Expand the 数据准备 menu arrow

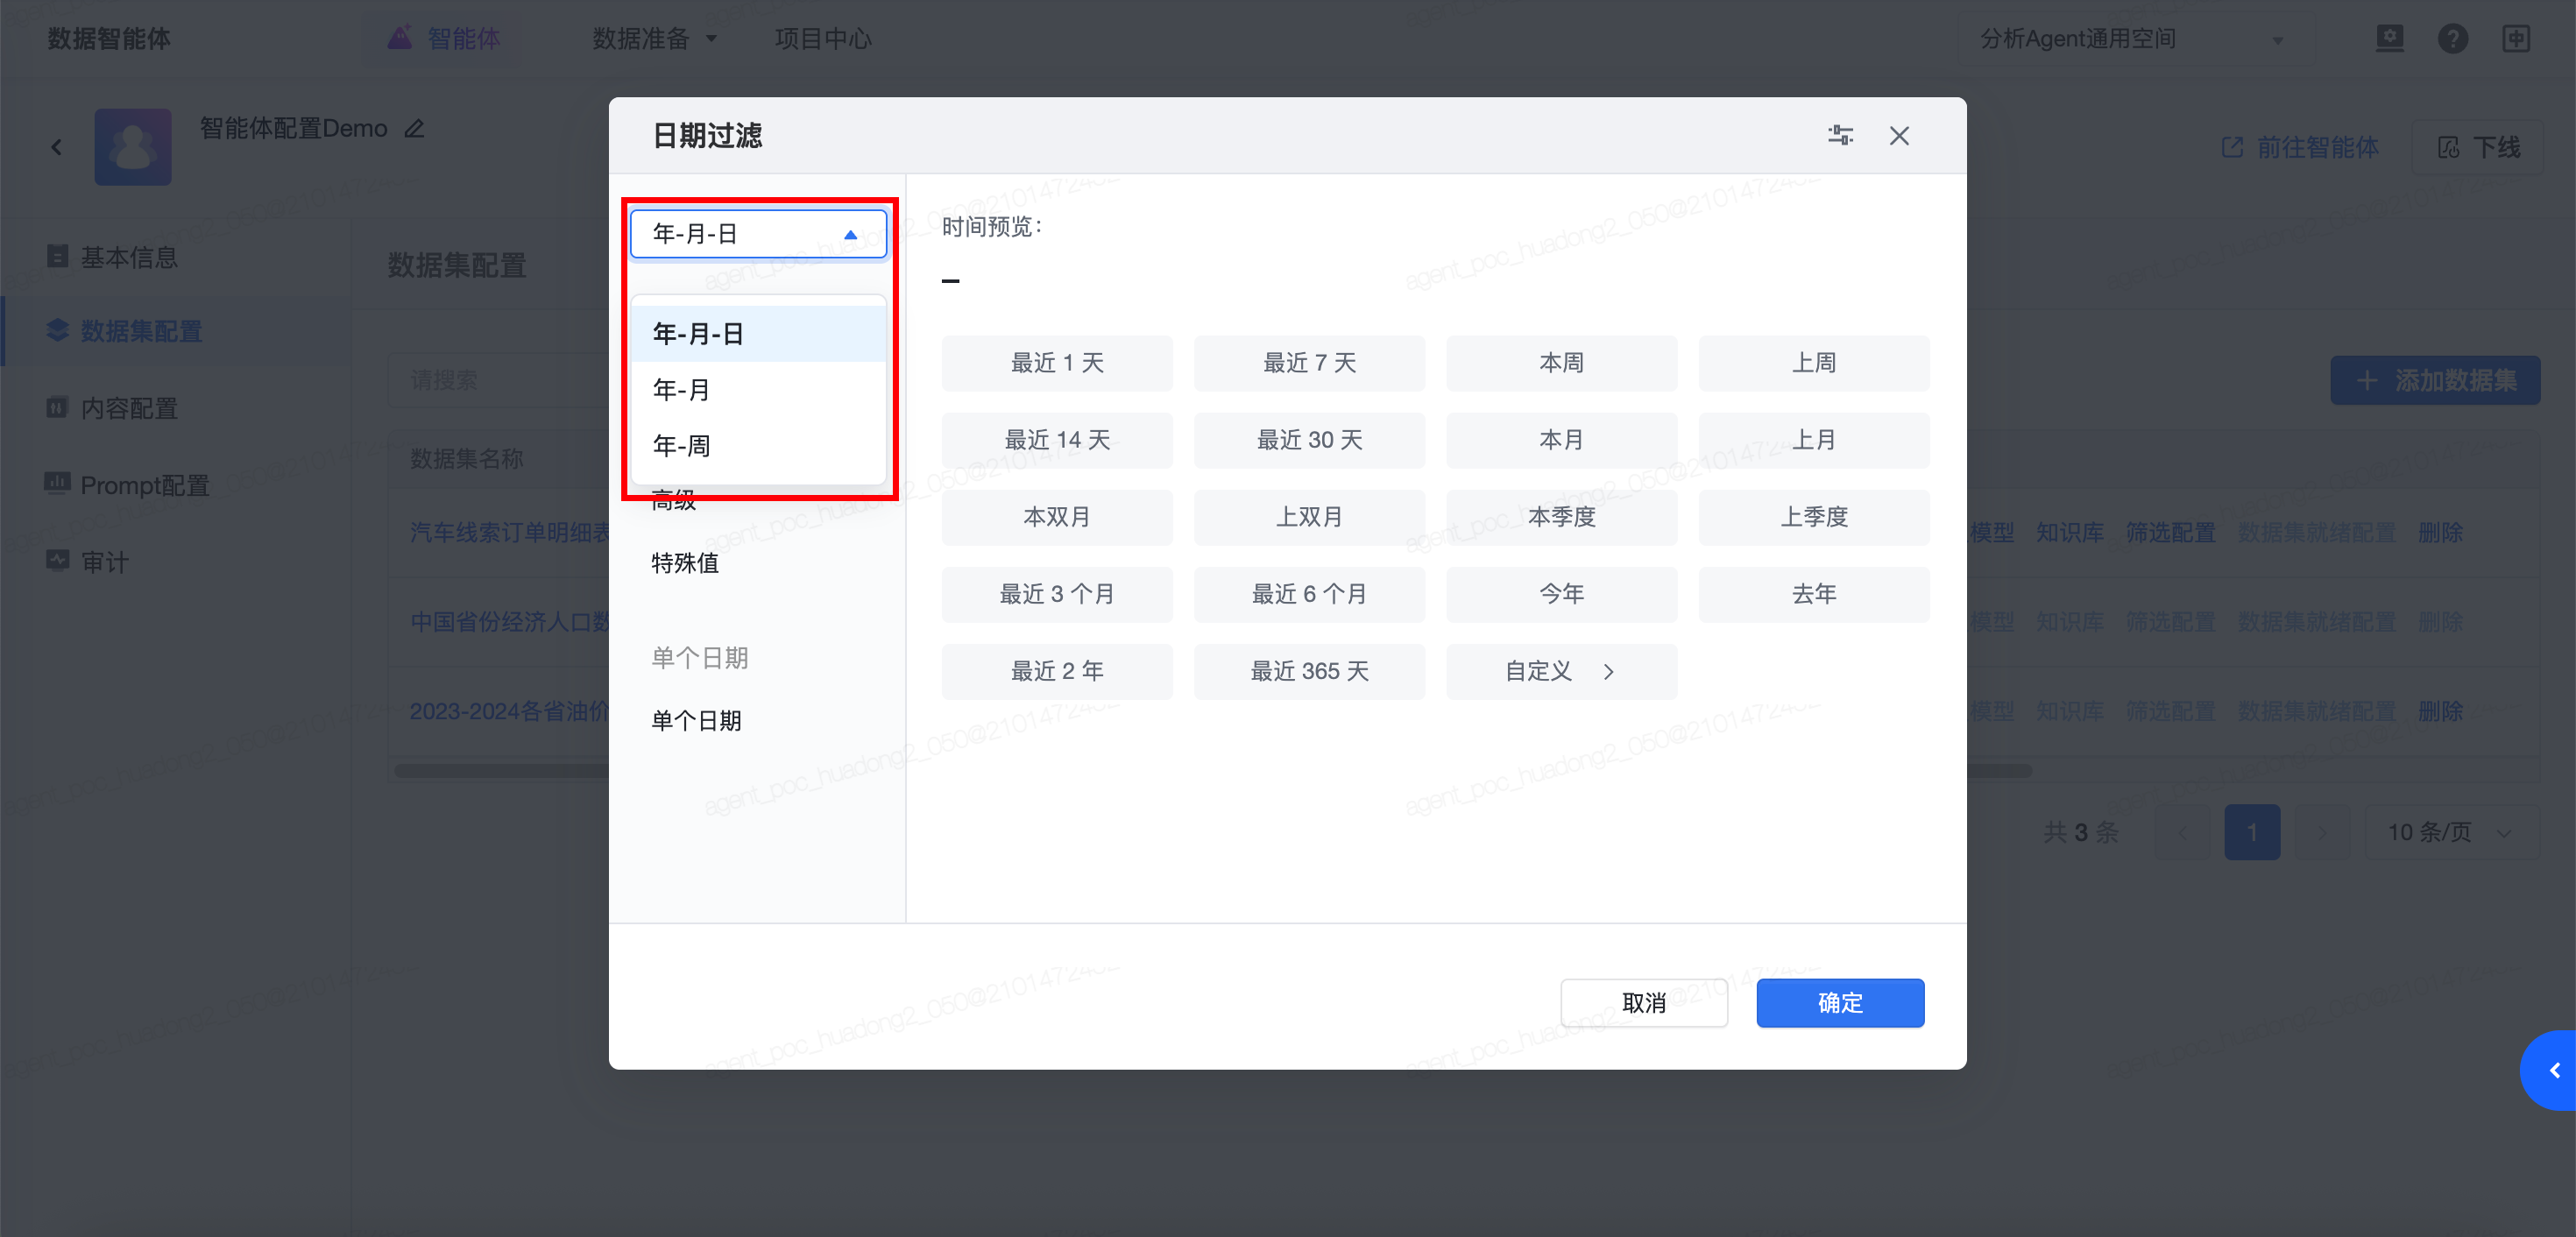point(712,39)
